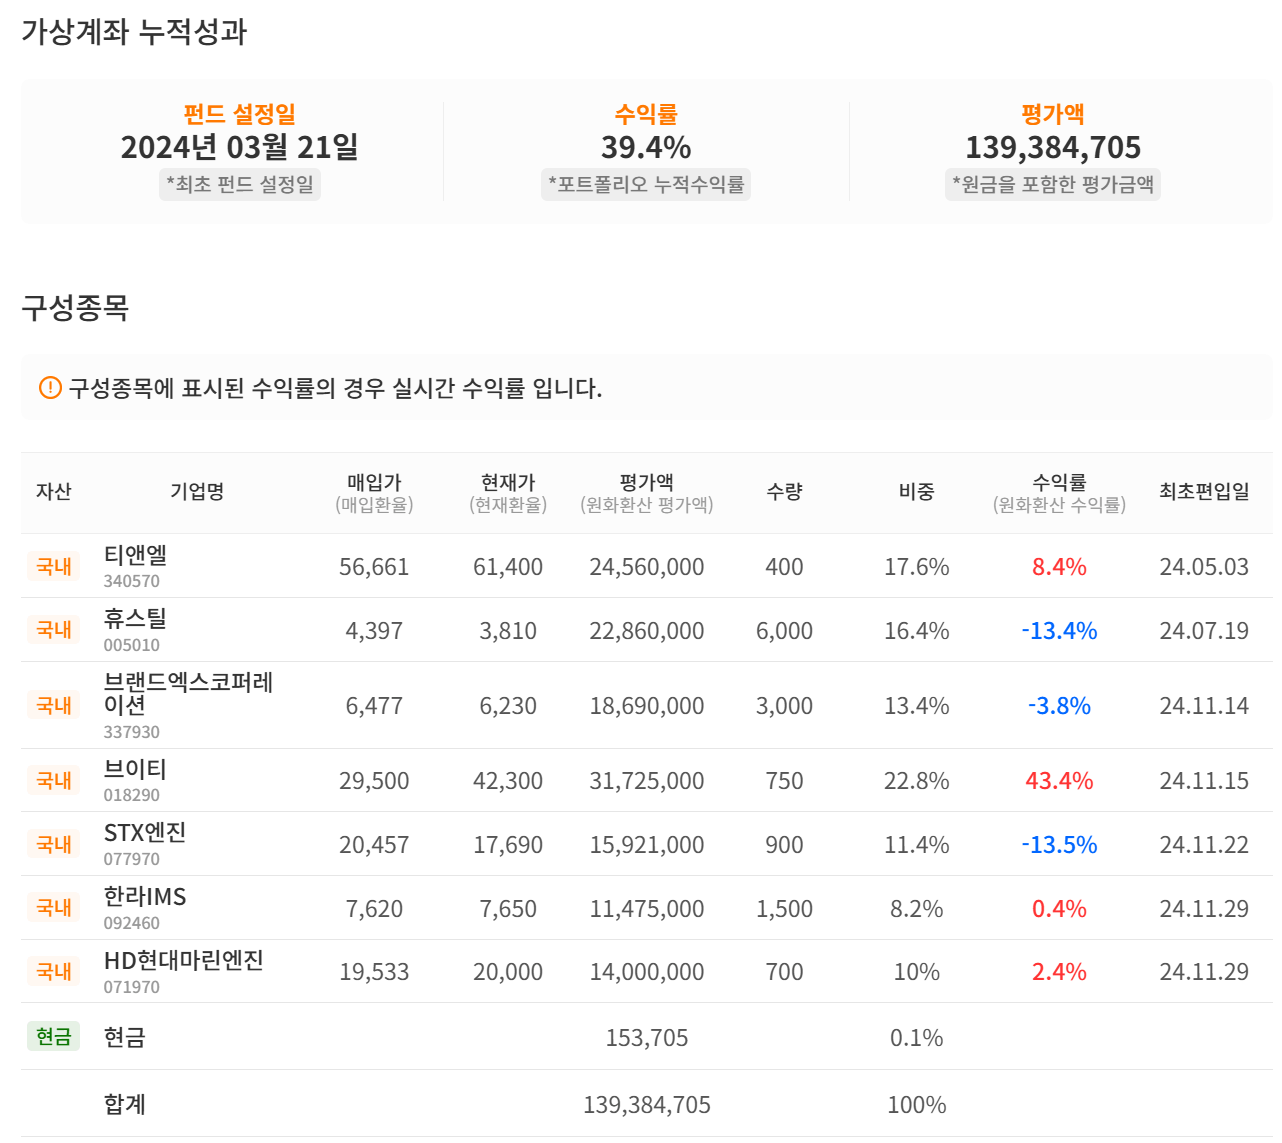1282x1143 pixels.
Task: Click the current price 42,300
Action: pyautogui.click(x=508, y=781)
